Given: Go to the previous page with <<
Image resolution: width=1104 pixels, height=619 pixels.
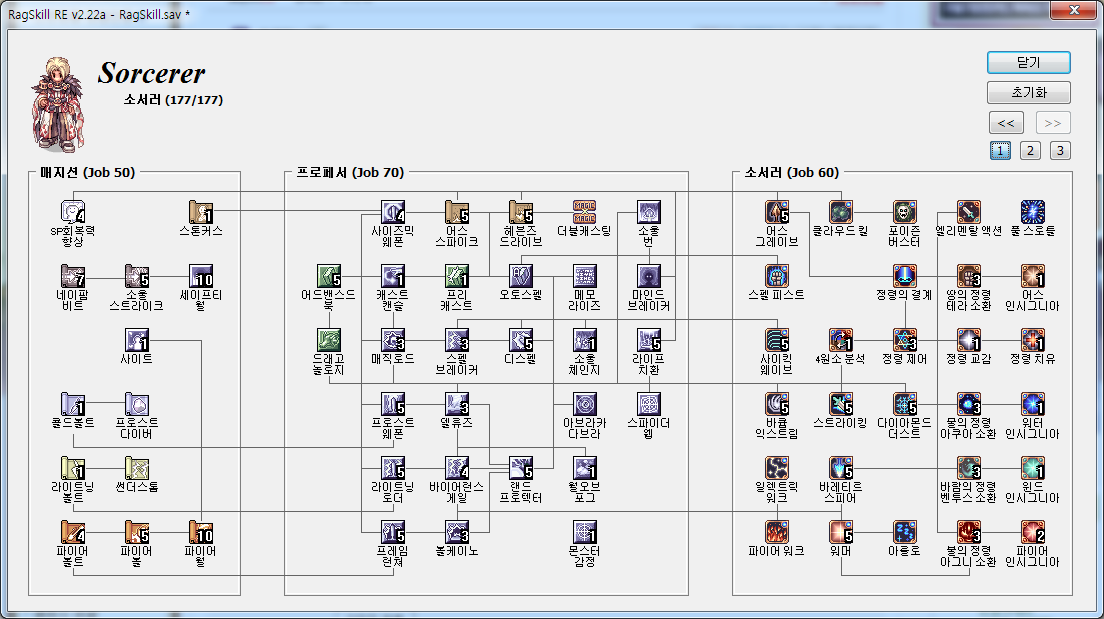Looking at the screenshot, I should pyautogui.click(x=1006, y=123).
